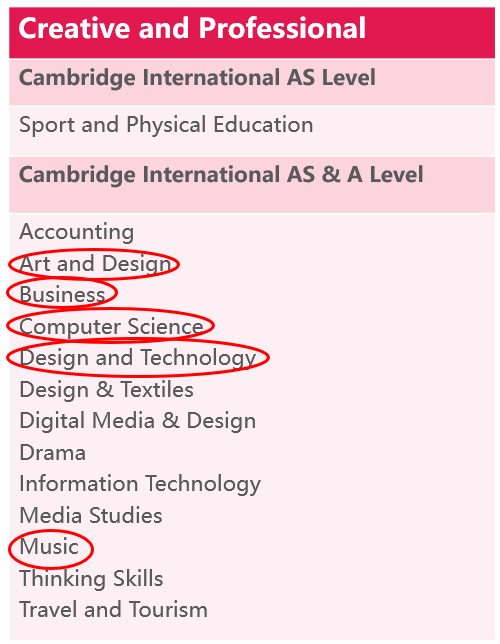The width and height of the screenshot is (500, 644).
Task: Click Thinking Skills subject
Action: tap(91, 578)
